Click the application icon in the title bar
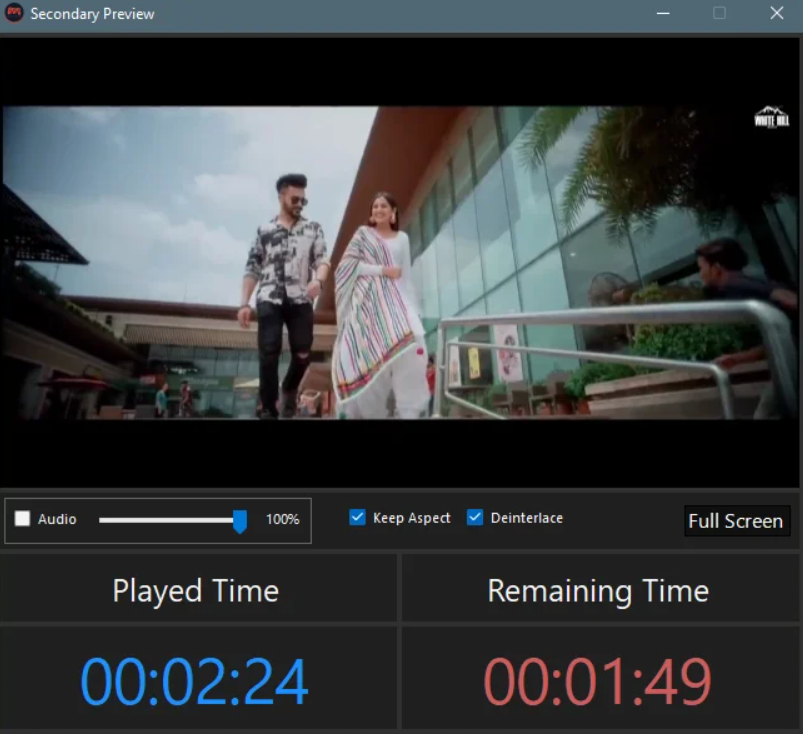 click(14, 13)
